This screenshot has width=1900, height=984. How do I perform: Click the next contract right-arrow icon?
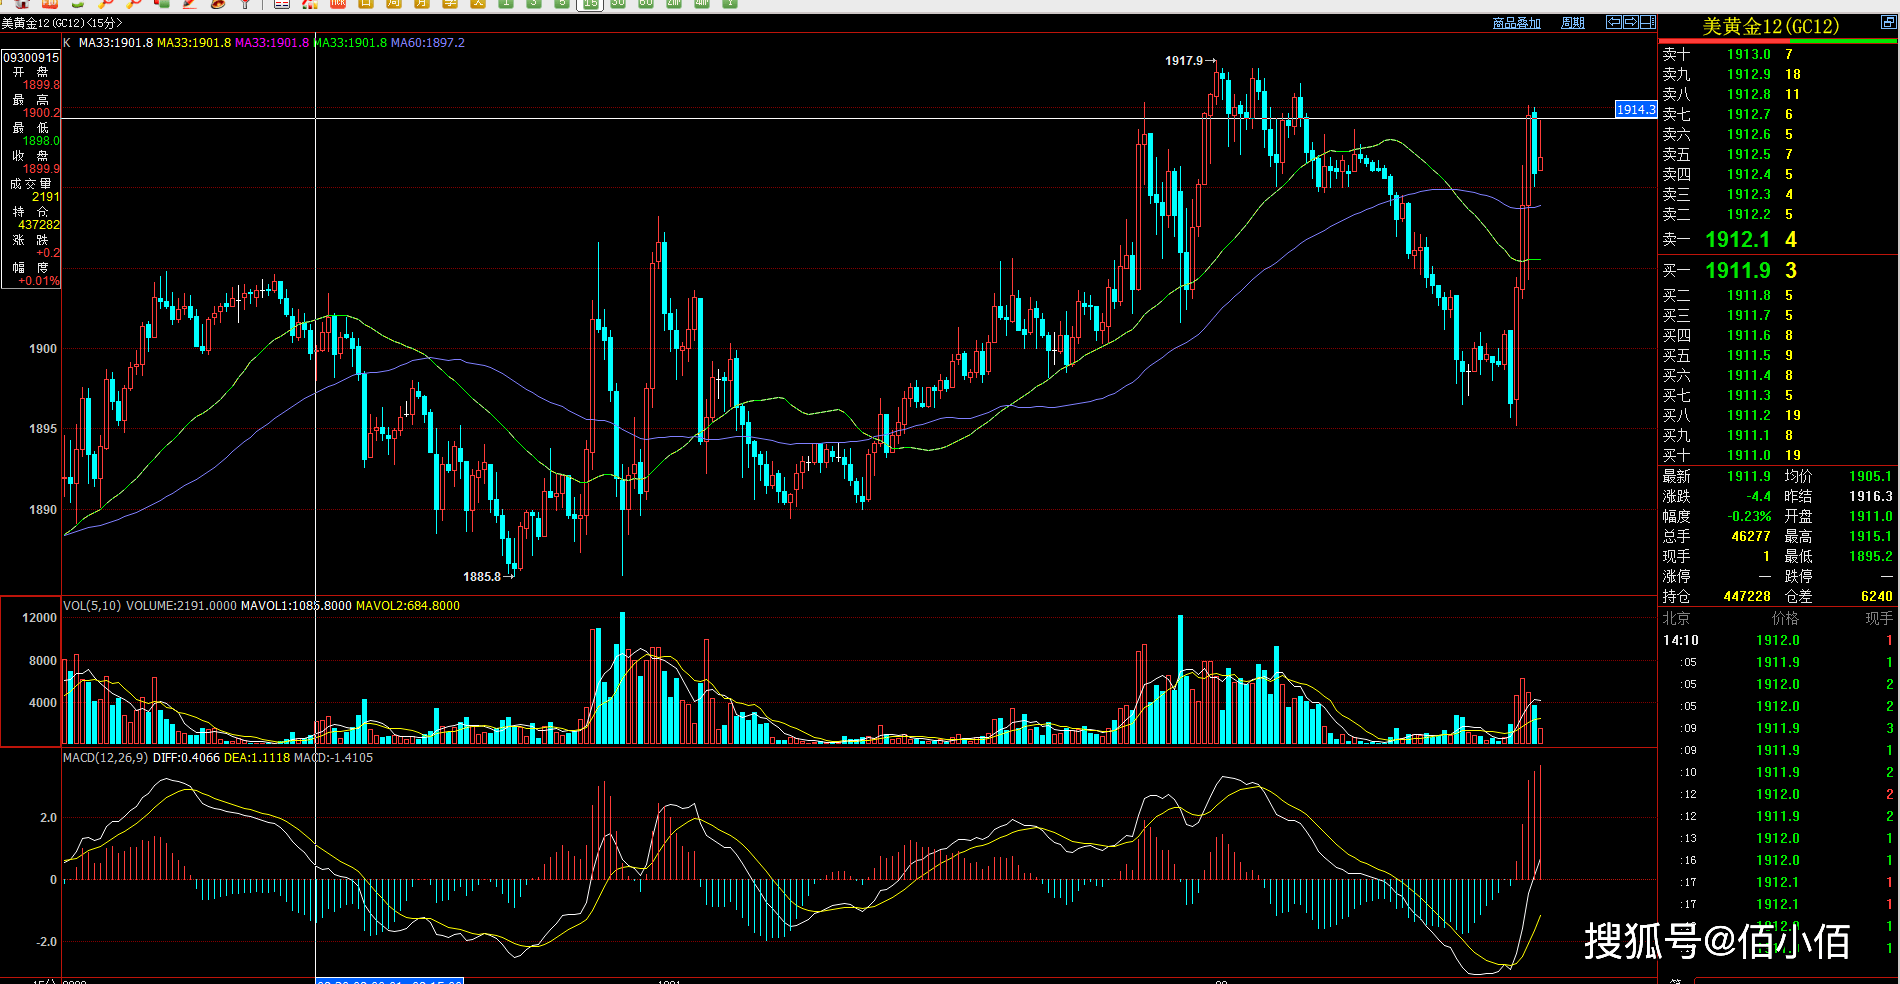1630,22
